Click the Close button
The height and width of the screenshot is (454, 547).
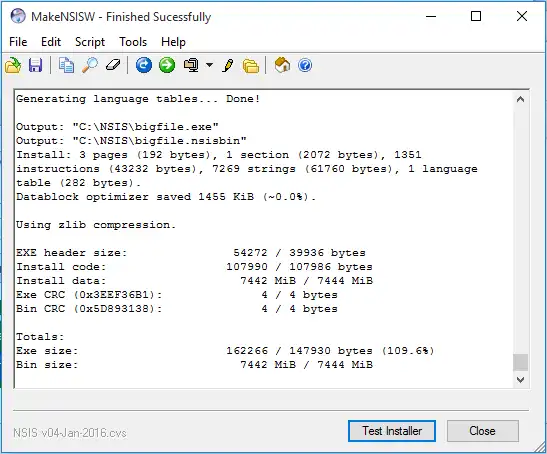coord(482,431)
